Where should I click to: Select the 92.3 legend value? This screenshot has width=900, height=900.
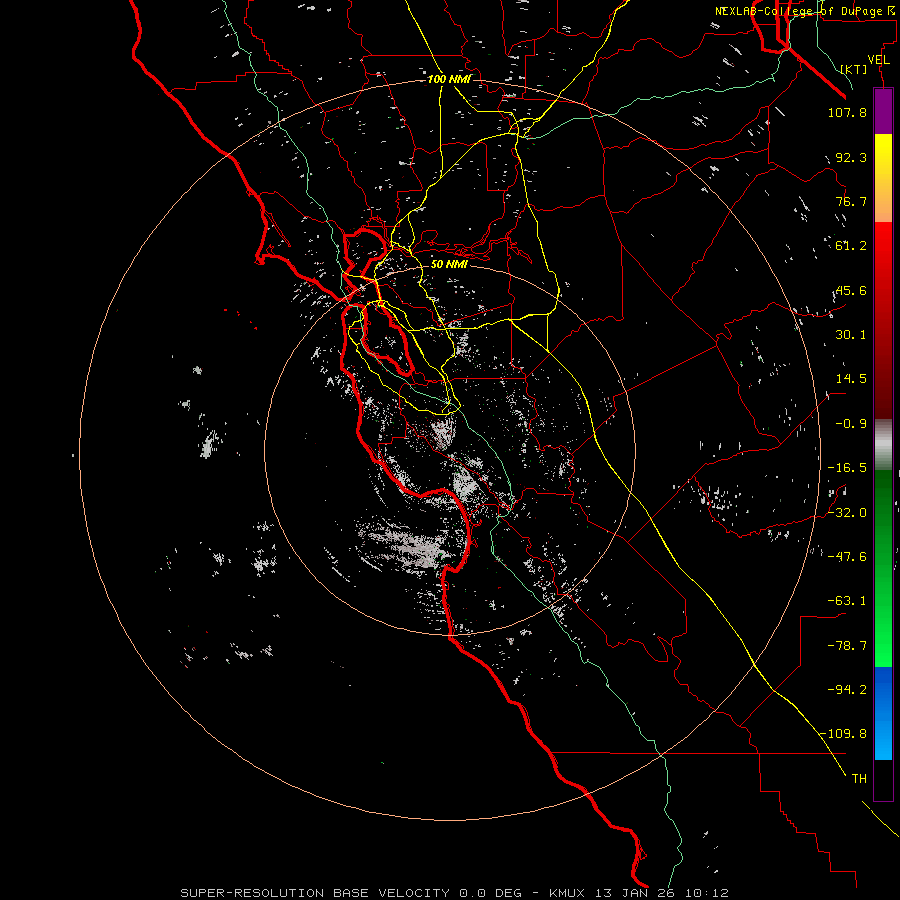[x=851, y=157]
